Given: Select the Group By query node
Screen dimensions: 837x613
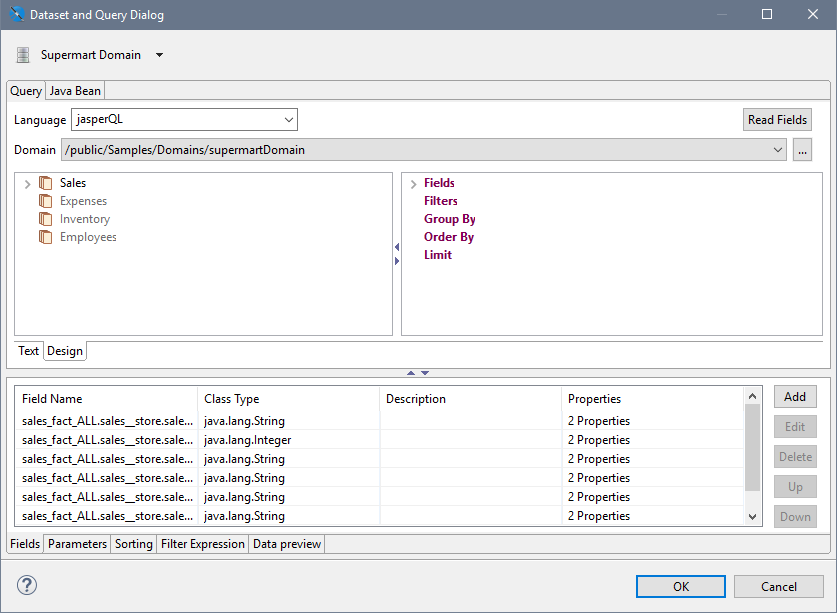Looking at the screenshot, I should pos(449,219).
